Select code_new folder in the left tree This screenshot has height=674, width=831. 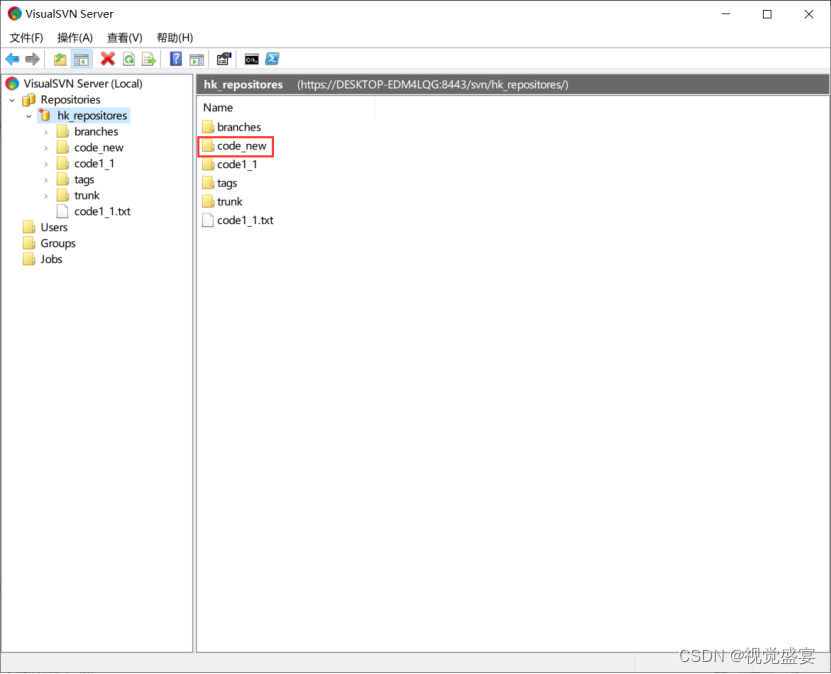[99, 148]
